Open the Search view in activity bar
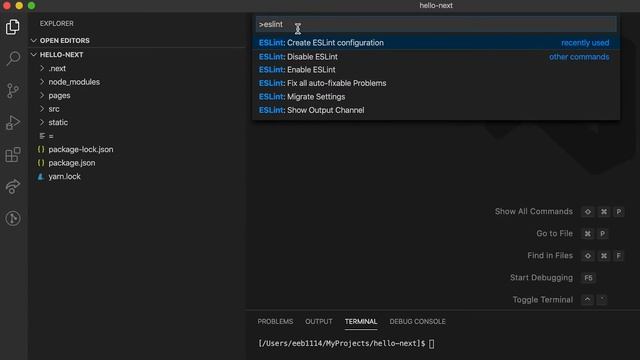Image resolution: width=640 pixels, height=360 pixels. click(x=13, y=58)
